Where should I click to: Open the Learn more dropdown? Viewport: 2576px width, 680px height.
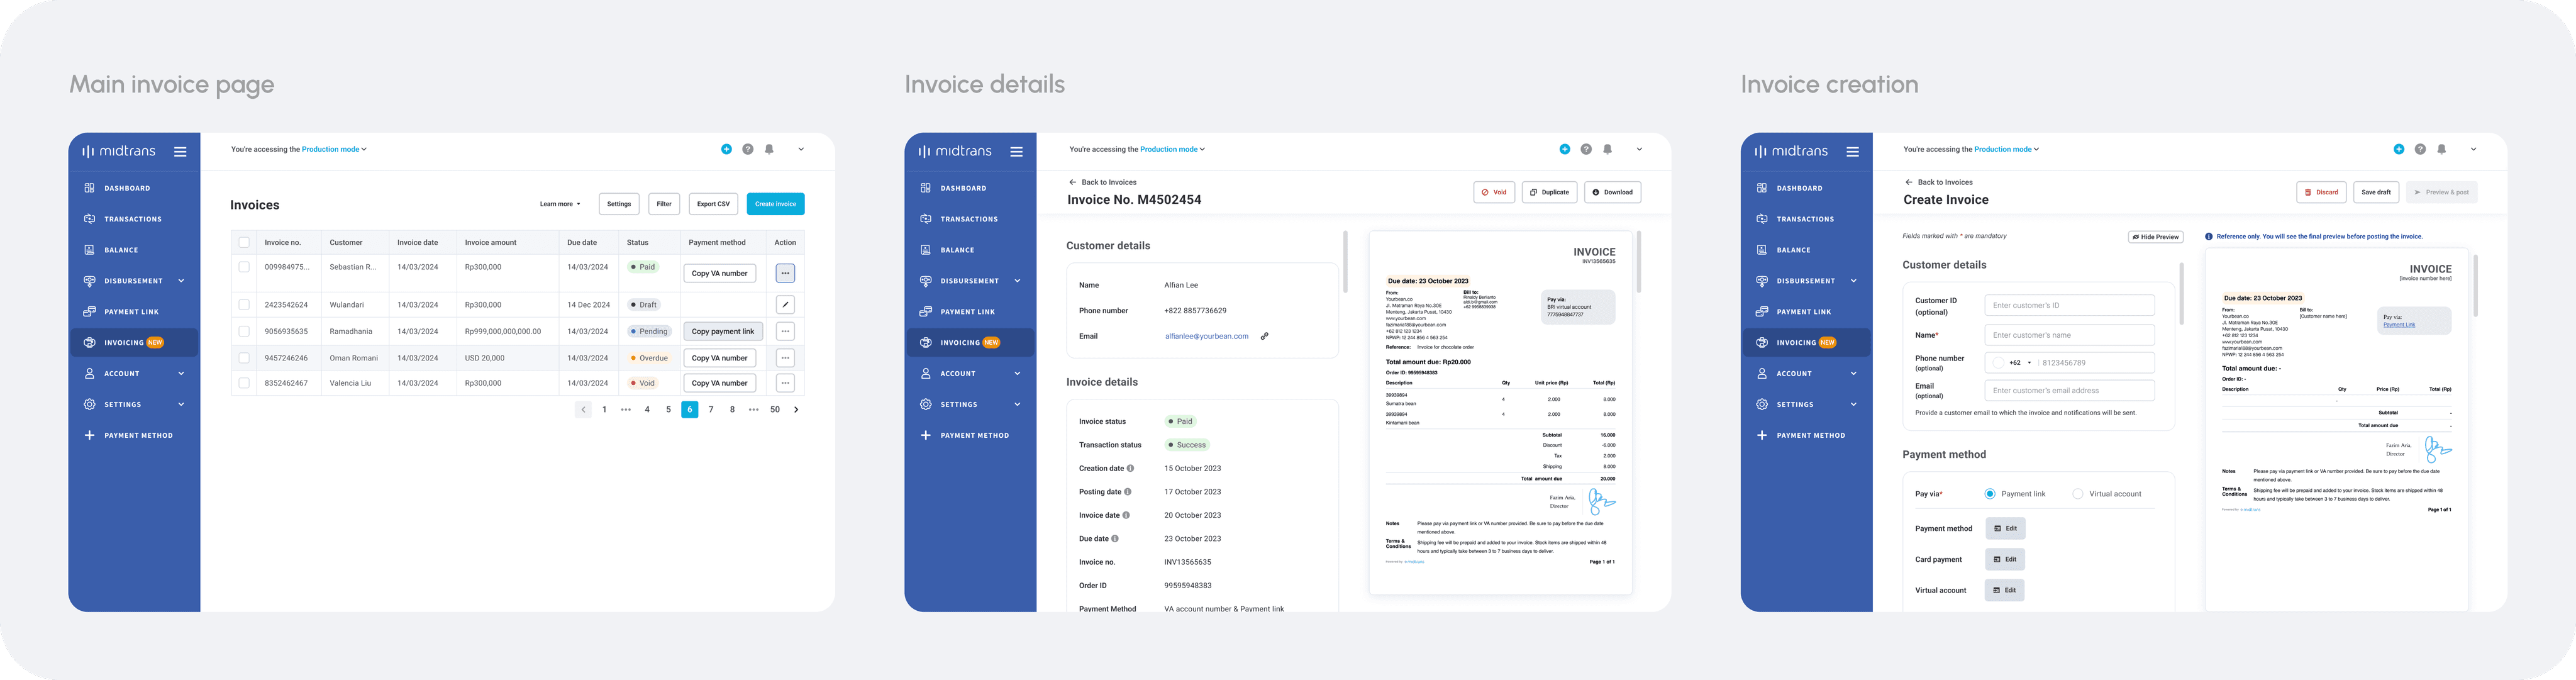pyautogui.click(x=560, y=204)
